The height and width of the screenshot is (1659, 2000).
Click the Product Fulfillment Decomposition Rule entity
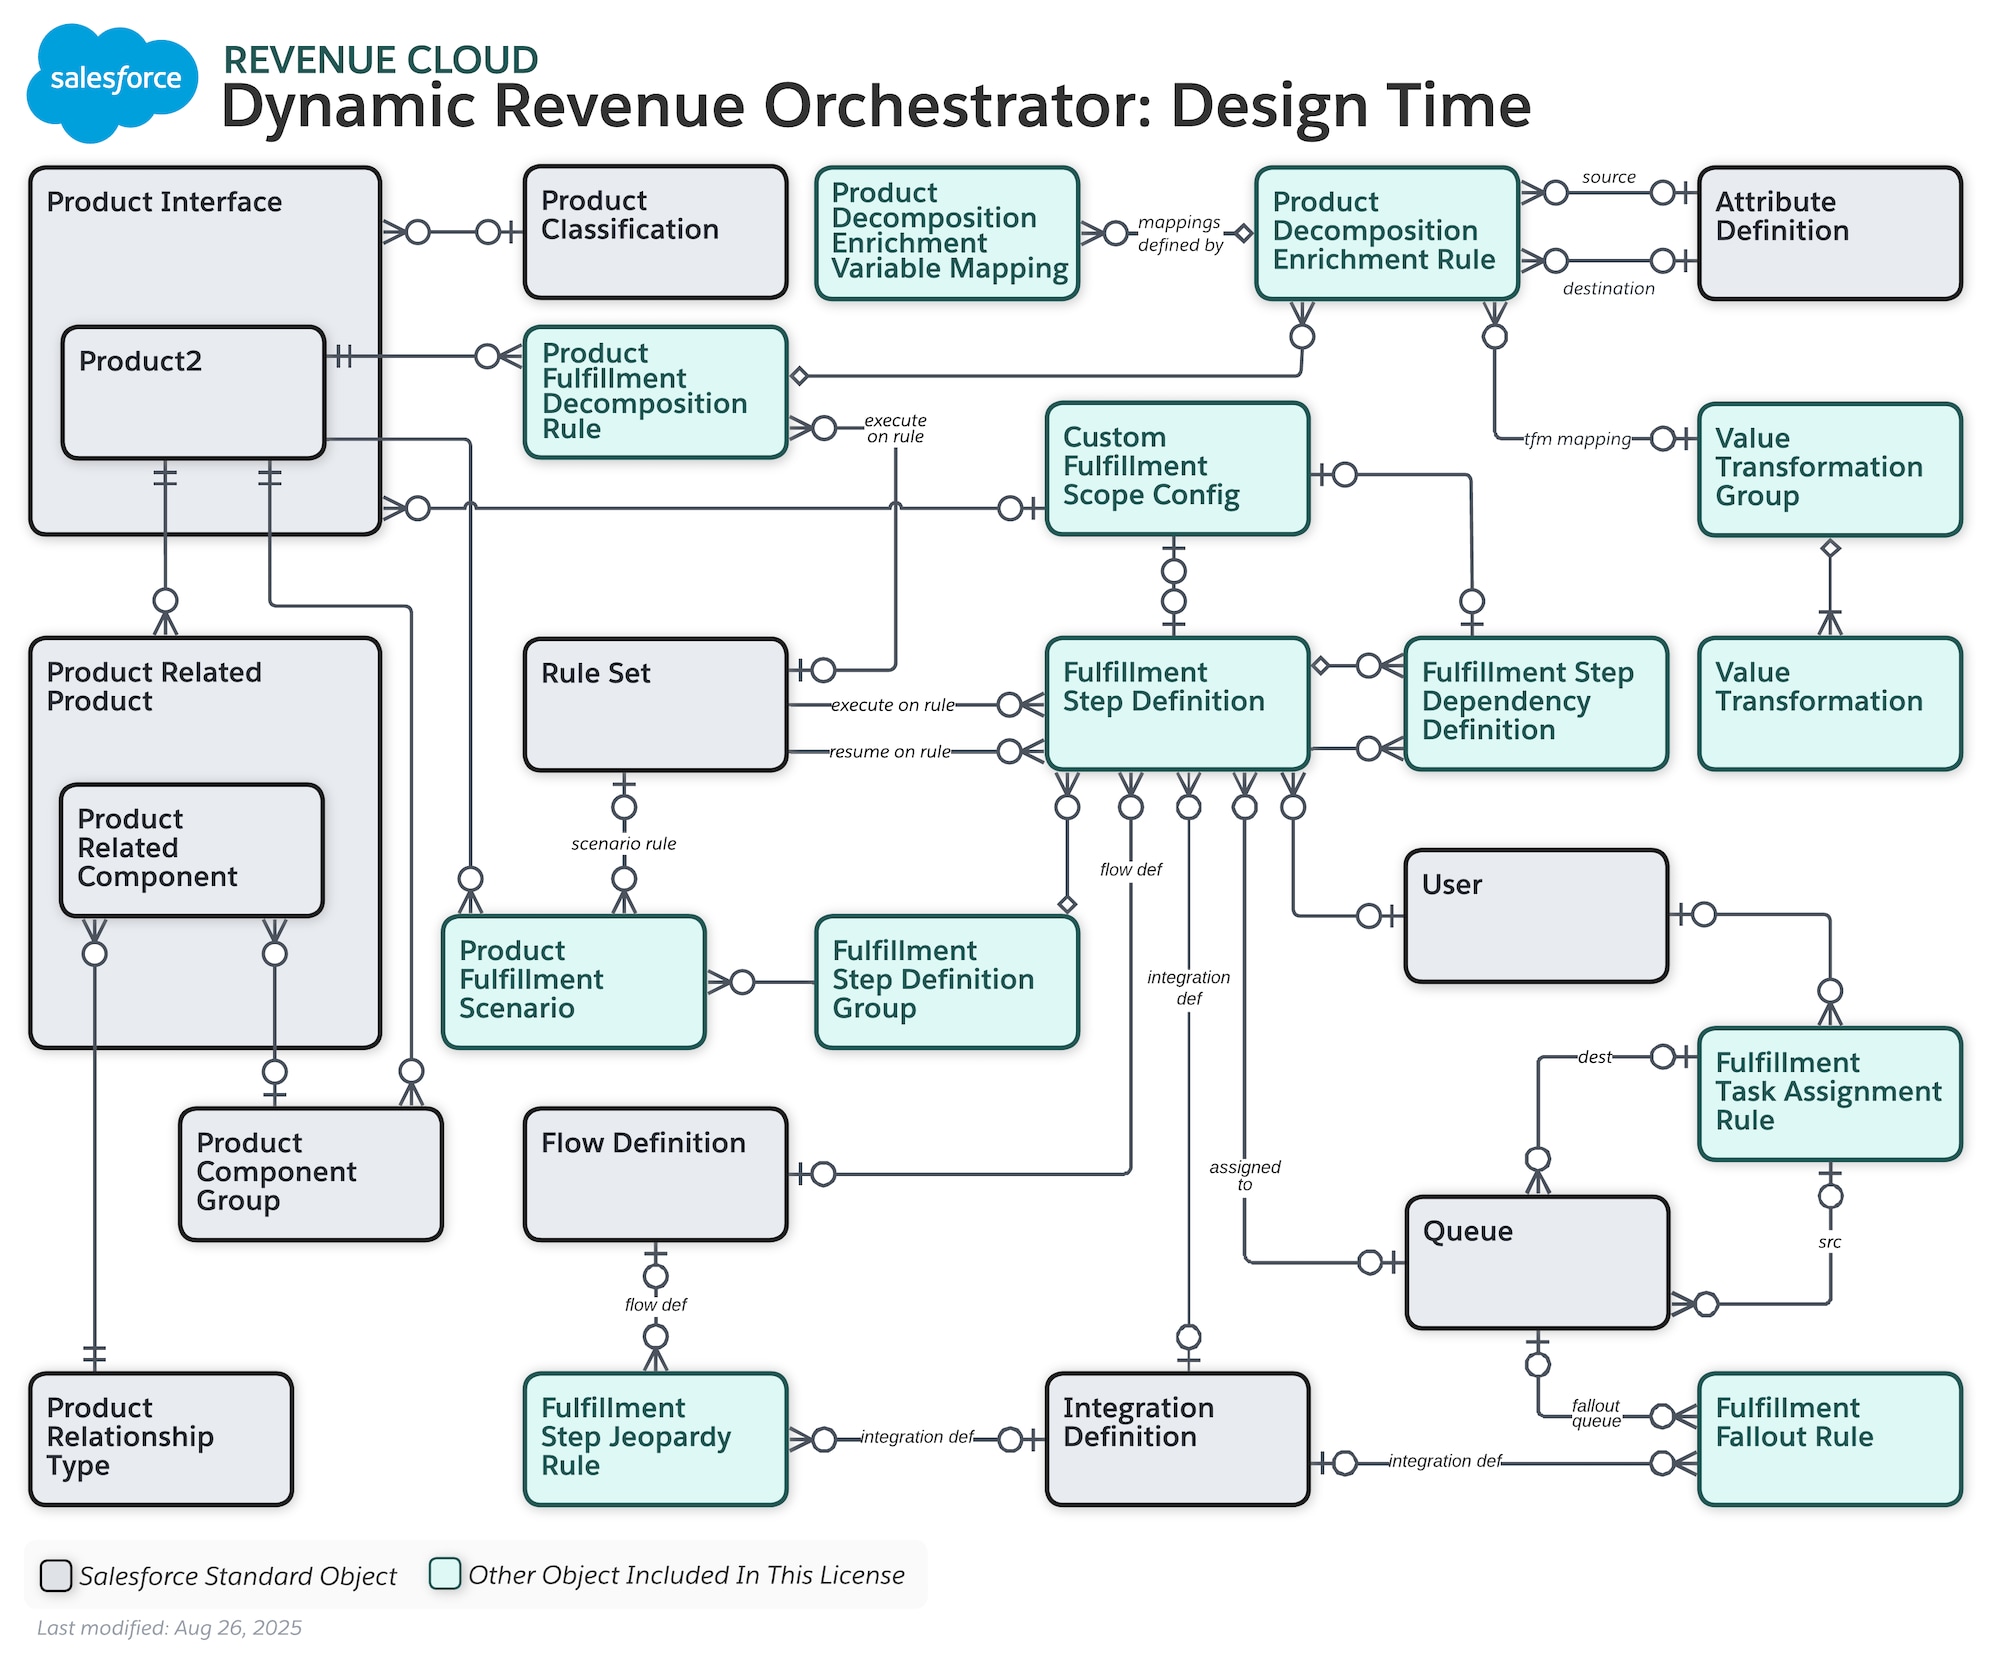pos(656,392)
